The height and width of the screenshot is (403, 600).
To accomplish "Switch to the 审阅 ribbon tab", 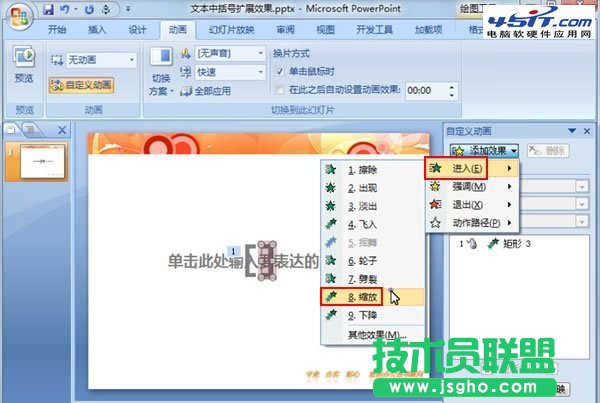I will tap(285, 29).
